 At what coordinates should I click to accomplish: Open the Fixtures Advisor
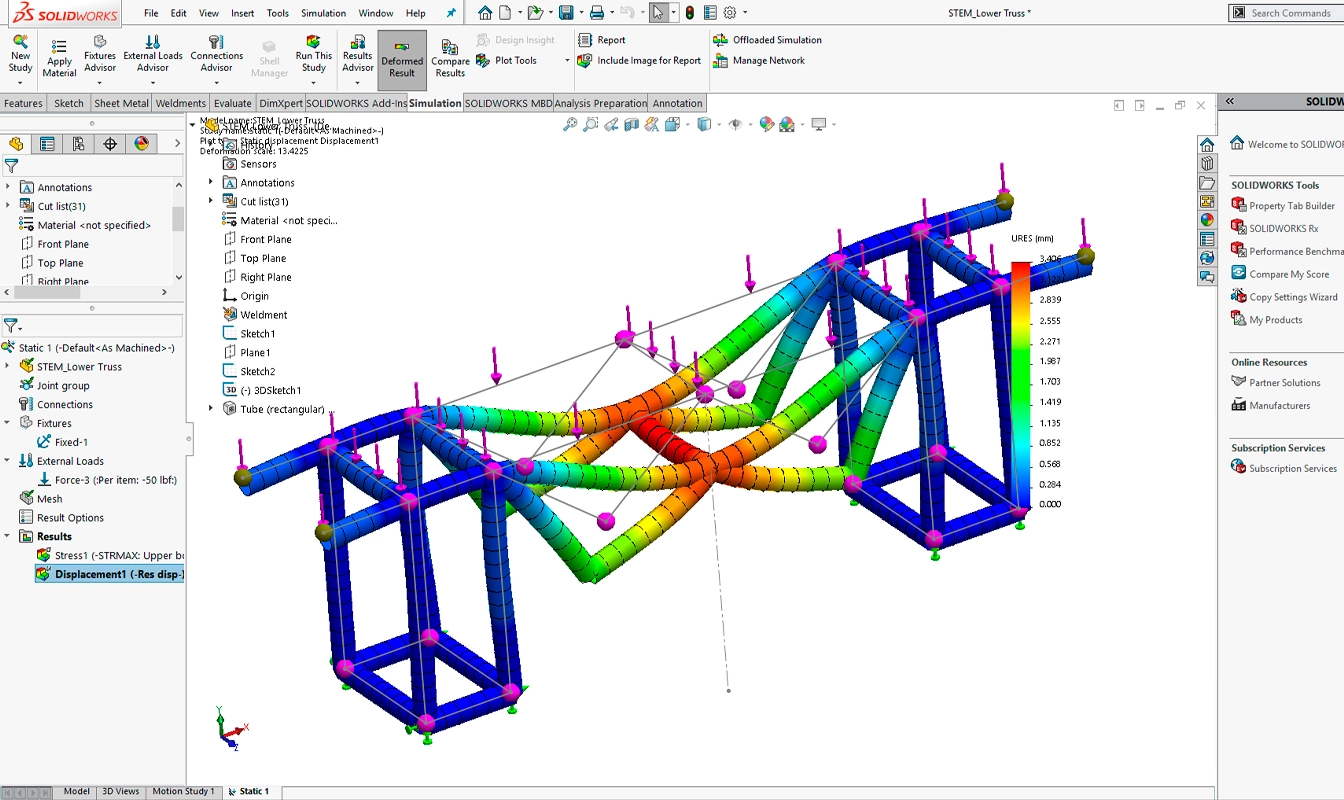point(100,54)
